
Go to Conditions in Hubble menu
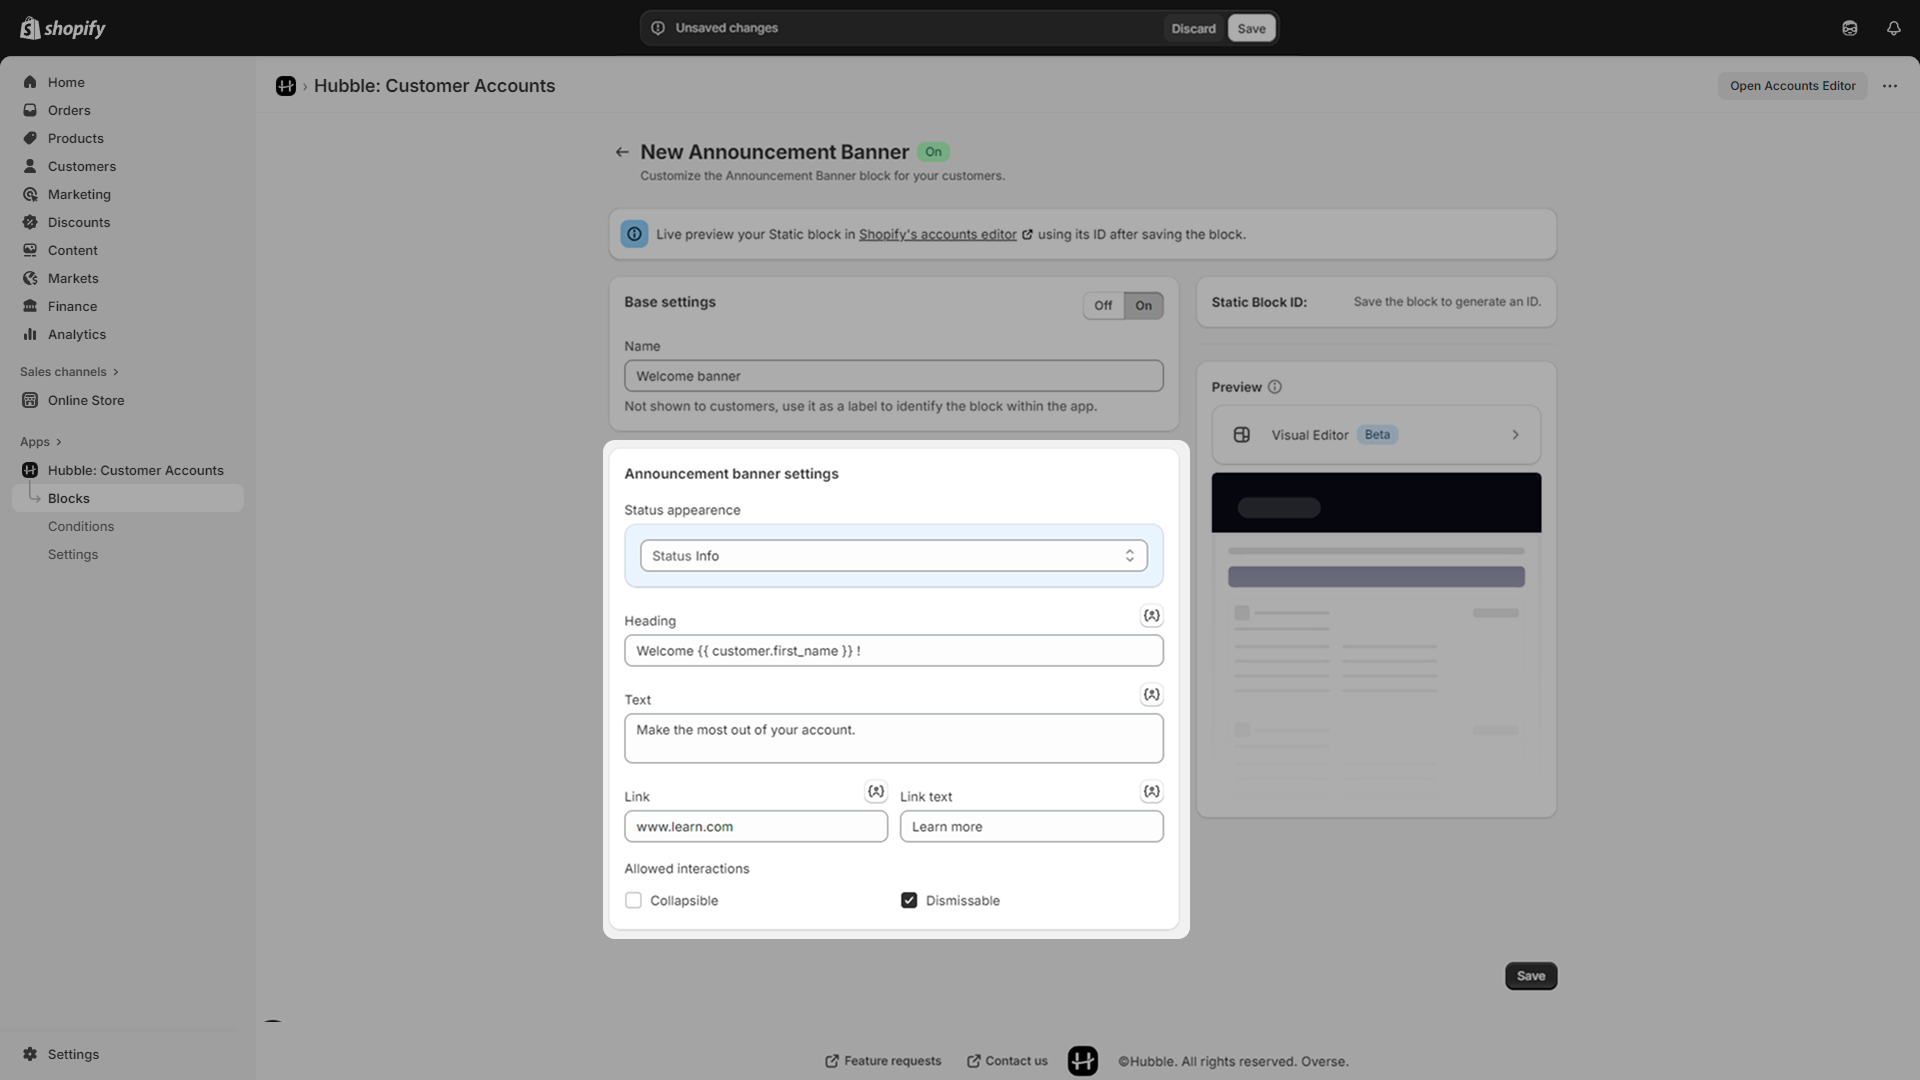[81, 527]
